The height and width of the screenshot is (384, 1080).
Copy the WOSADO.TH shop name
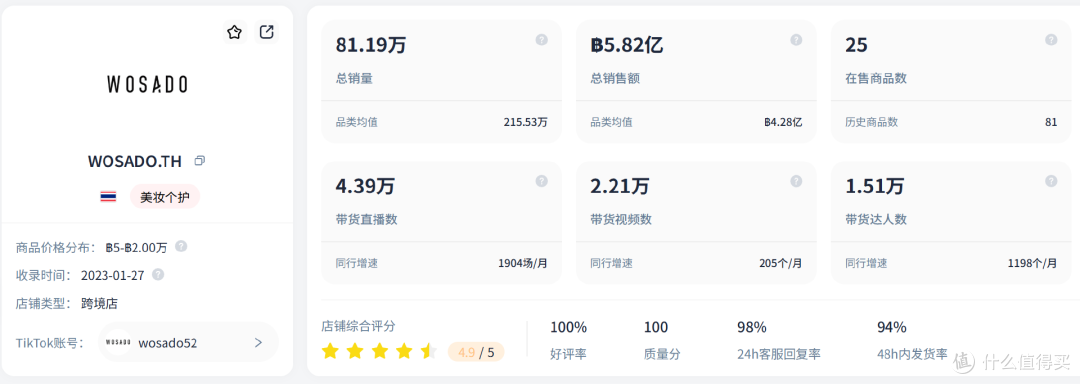(200, 160)
